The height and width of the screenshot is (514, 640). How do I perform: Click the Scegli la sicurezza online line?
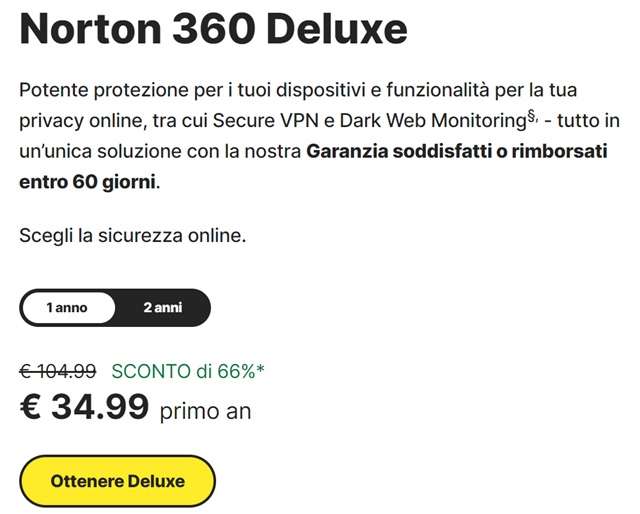point(132,236)
